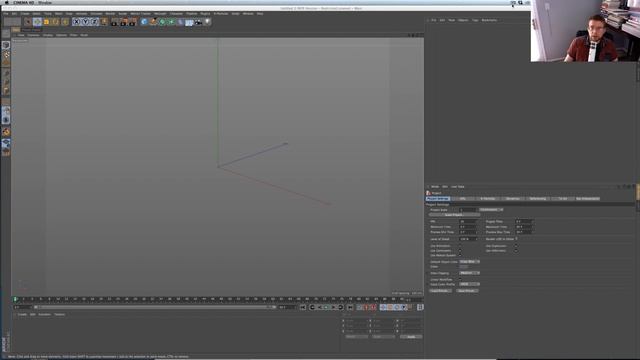Click the deformer object icon
The width and height of the screenshot is (640, 360).
coord(180,22)
